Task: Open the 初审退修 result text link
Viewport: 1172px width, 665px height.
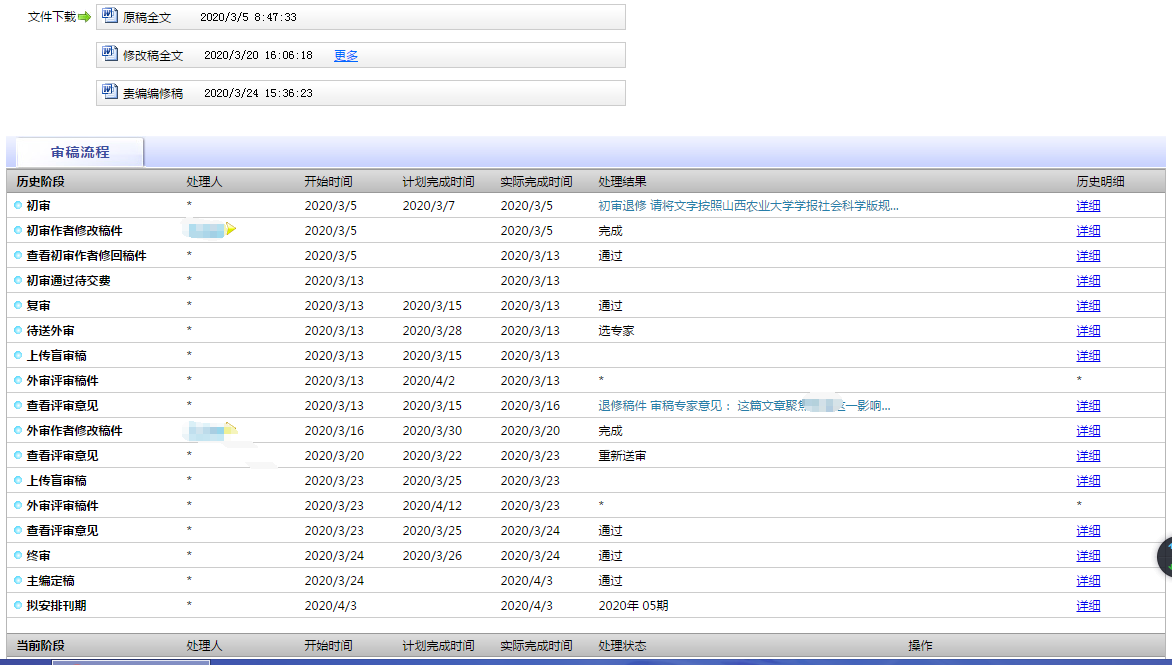Action: coord(748,206)
